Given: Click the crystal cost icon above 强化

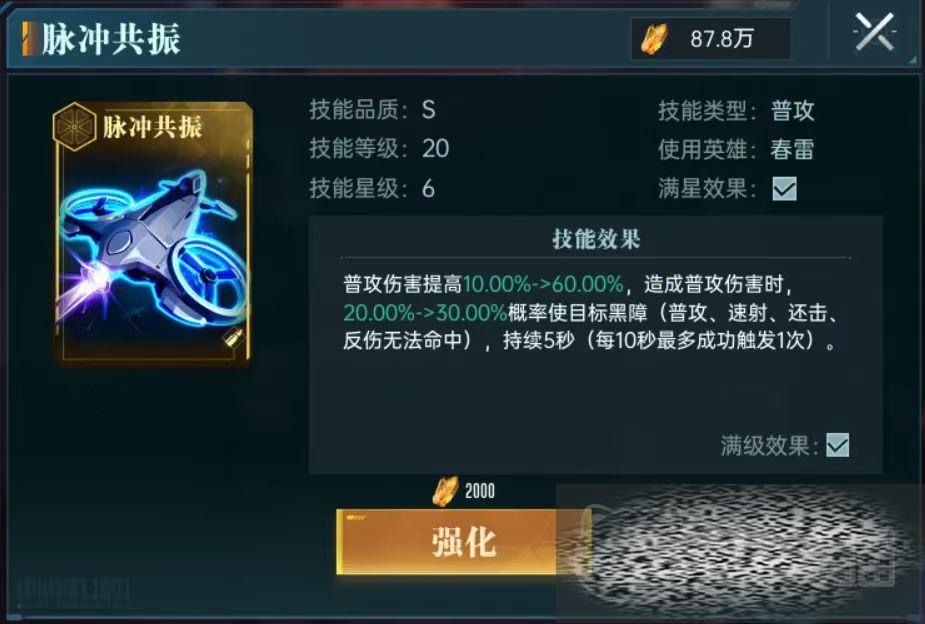Looking at the screenshot, I should coord(445,491).
